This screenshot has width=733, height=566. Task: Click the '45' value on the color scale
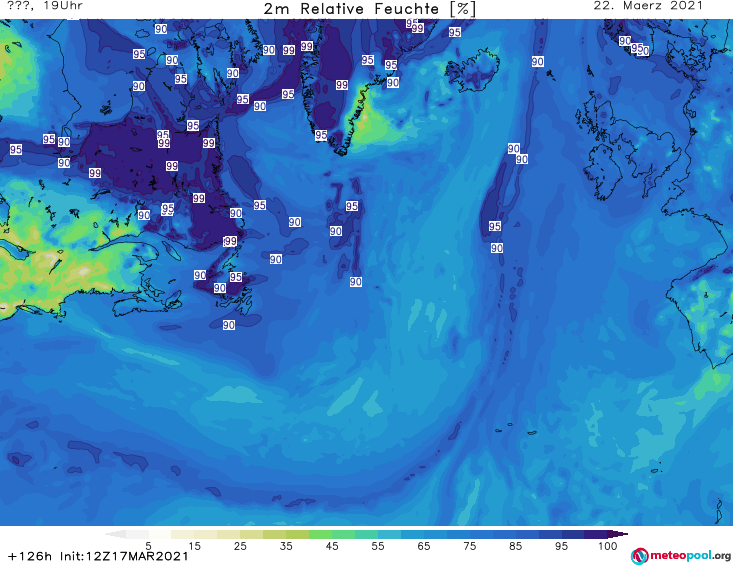pyautogui.click(x=331, y=545)
